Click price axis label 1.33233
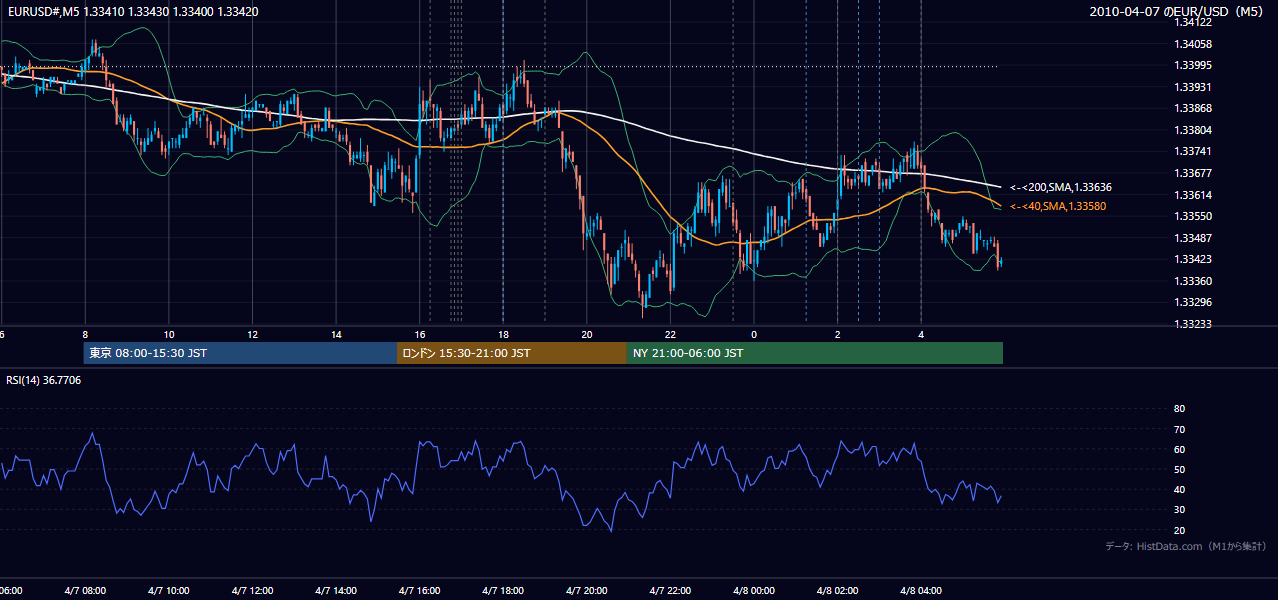This screenshot has width=1278, height=600. (x=1193, y=324)
